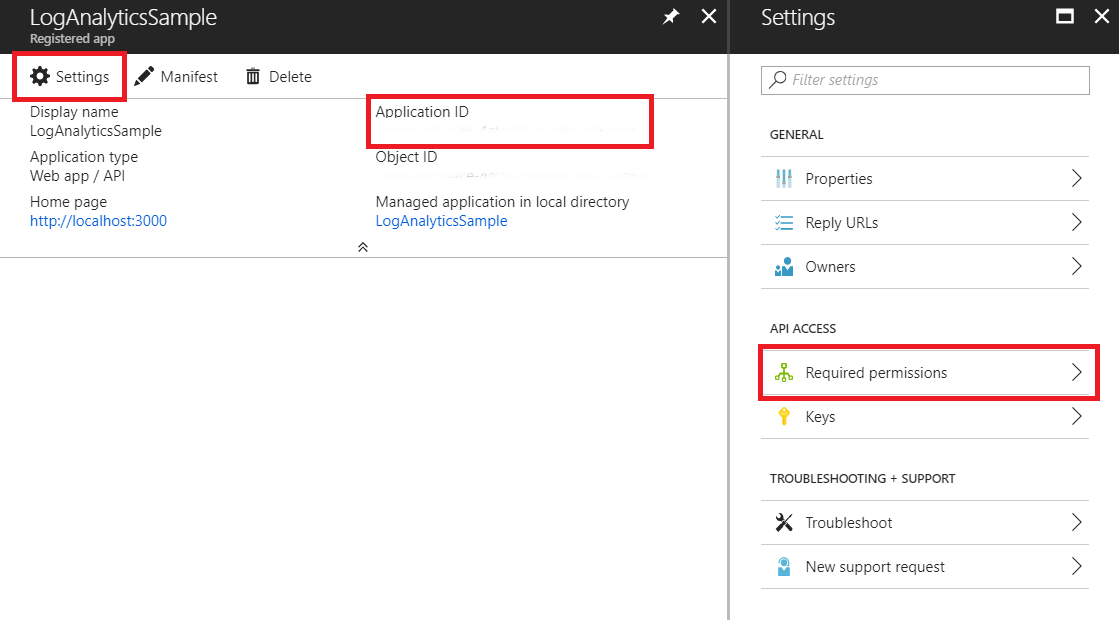Image resolution: width=1119 pixels, height=620 pixels.
Task: Click the GENERAL section heading
Action: [796, 135]
